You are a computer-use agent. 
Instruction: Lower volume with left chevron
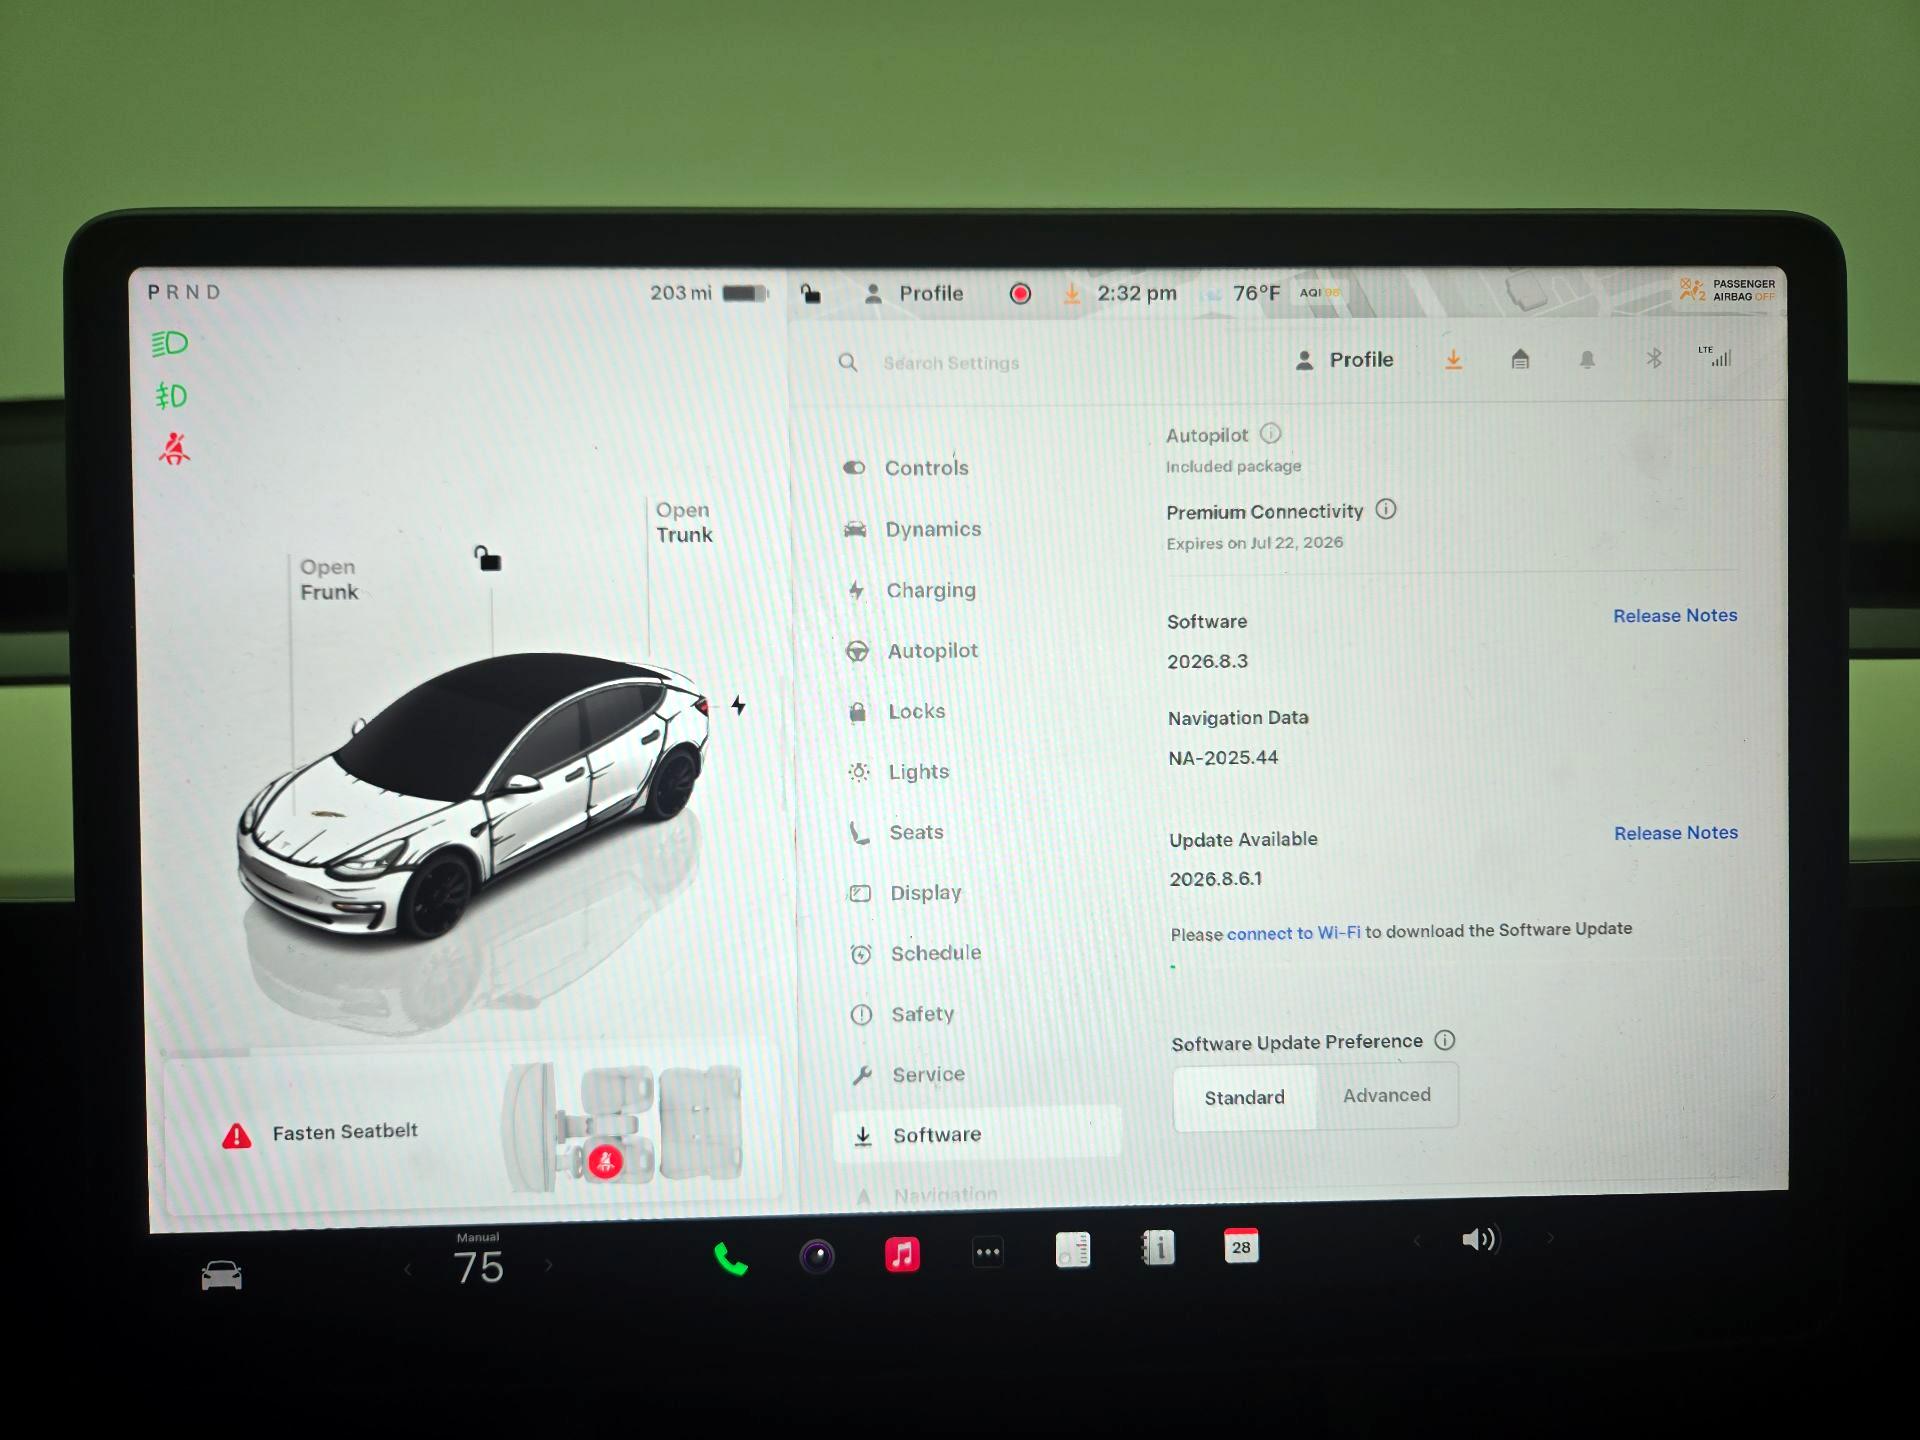pyautogui.click(x=1416, y=1241)
